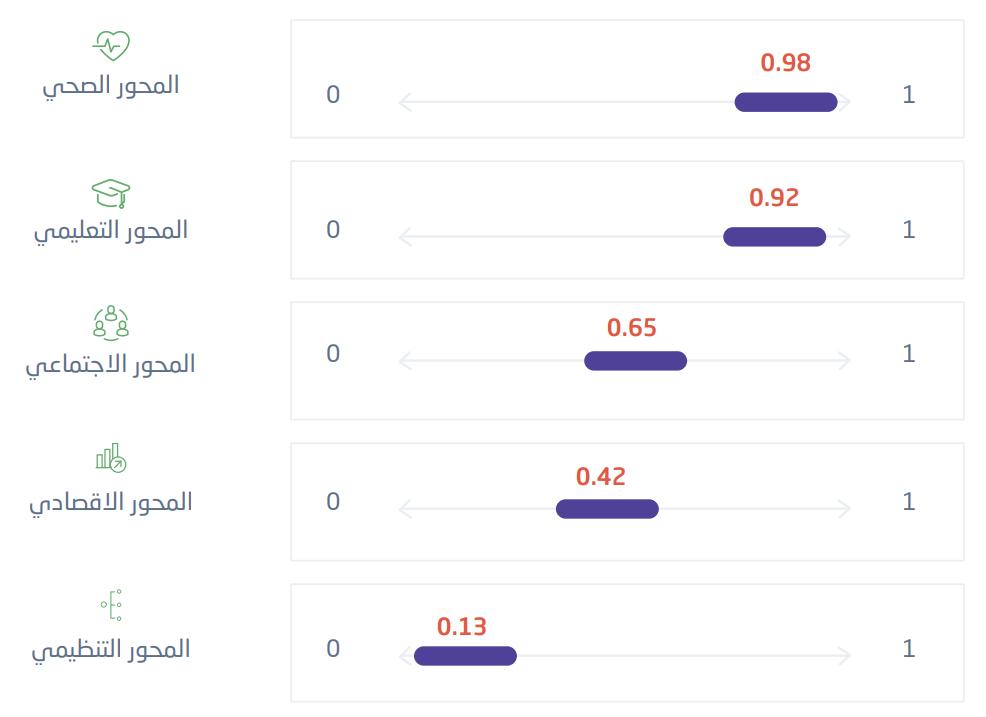986x717 pixels.
Task: Click the المحور التعليمي label
Action: pyautogui.click(x=111, y=231)
